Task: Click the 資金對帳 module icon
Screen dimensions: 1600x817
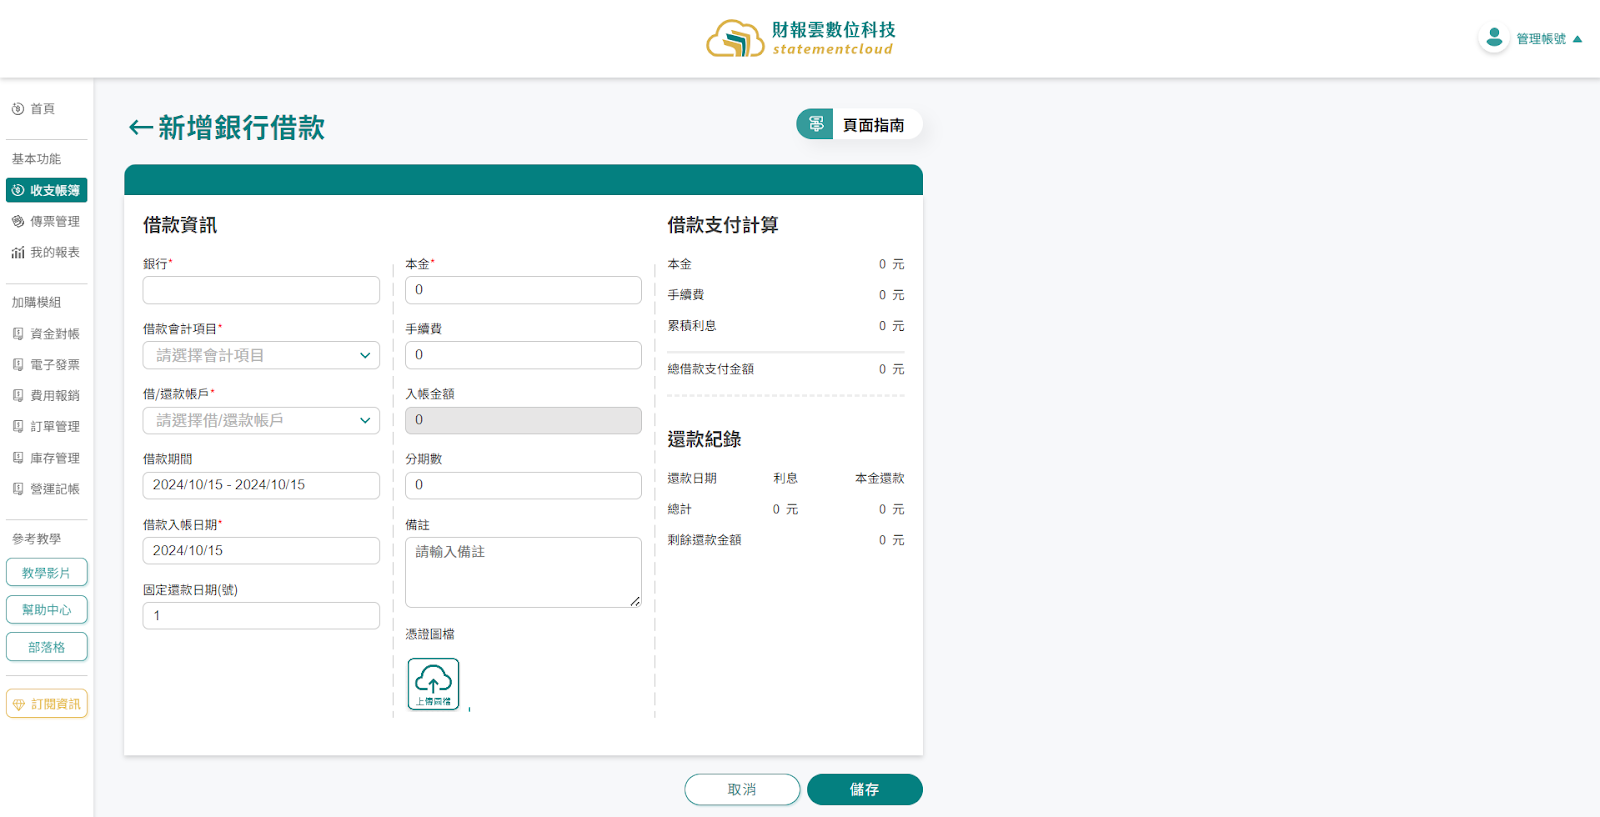Action: coord(18,334)
